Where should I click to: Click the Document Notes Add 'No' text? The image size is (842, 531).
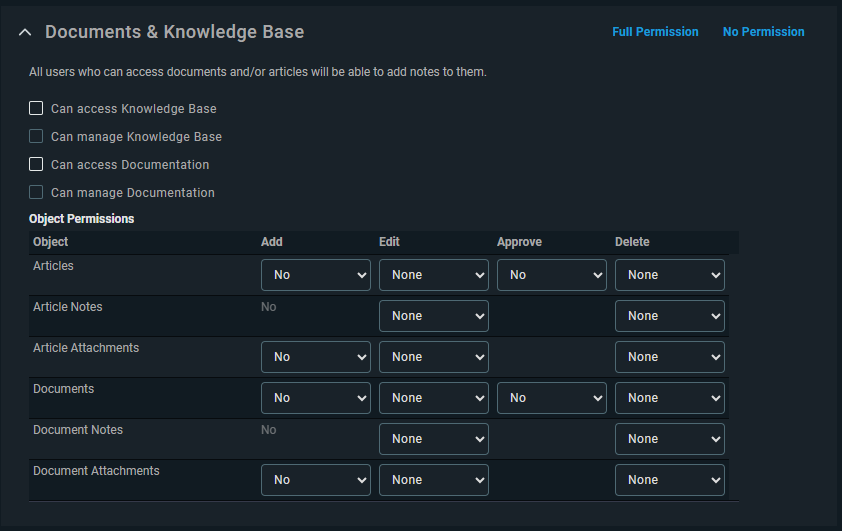[x=268, y=430]
